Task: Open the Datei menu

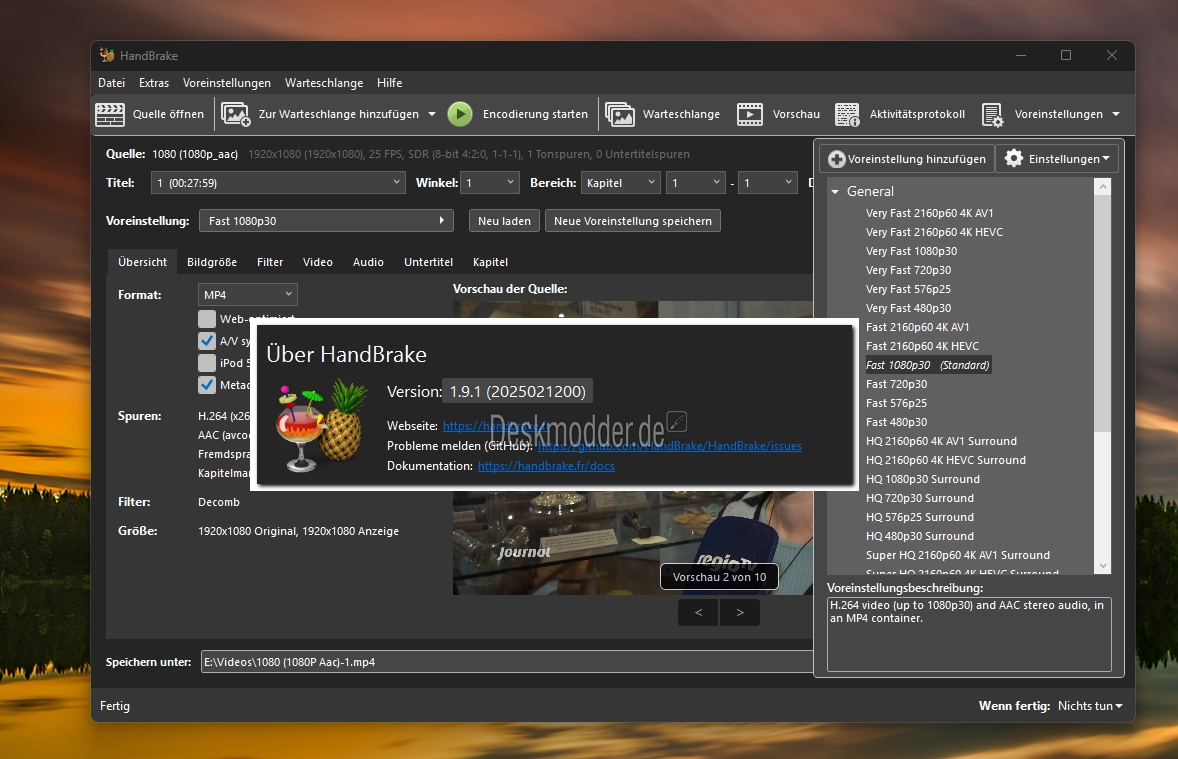Action: (x=111, y=83)
